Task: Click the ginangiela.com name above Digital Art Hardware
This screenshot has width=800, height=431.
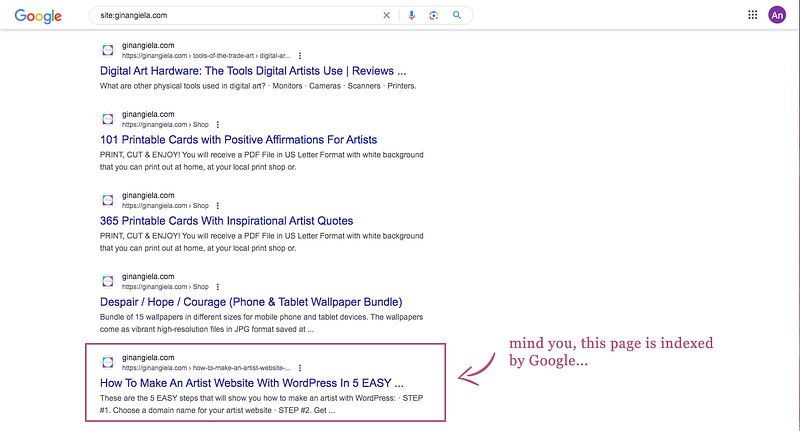Action: 148,45
